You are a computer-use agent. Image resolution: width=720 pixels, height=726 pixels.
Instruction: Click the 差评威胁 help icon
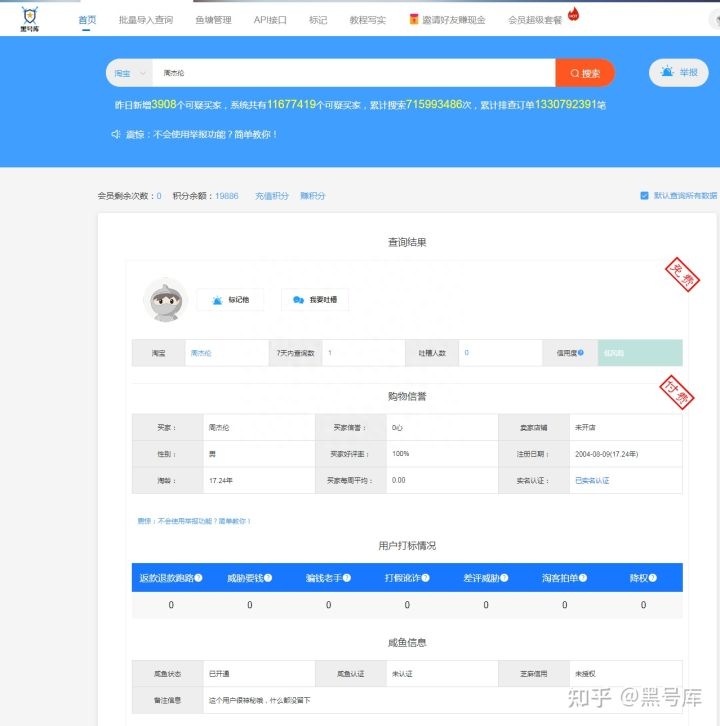(504, 578)
